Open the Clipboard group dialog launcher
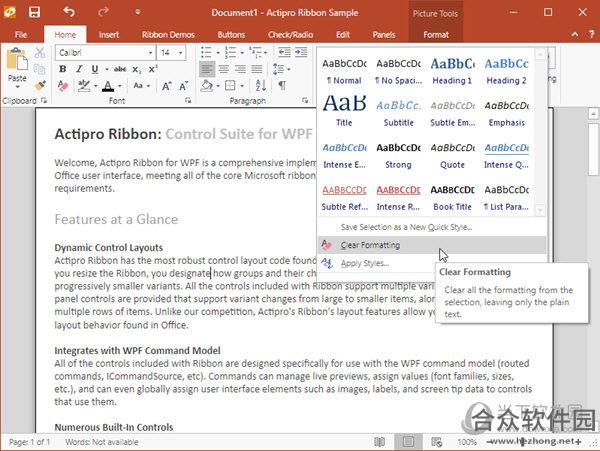Screen dimensions: 600x451 (44, 101)
